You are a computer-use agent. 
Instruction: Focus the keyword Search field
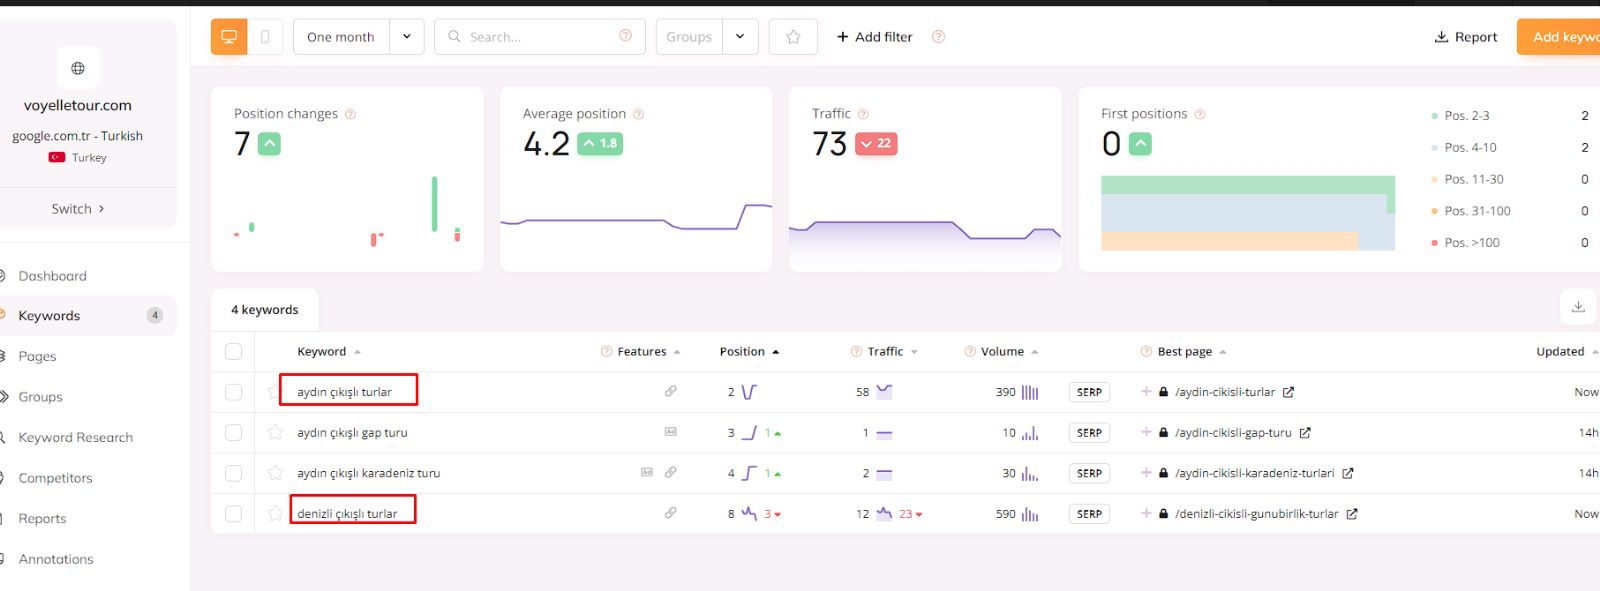530,37
